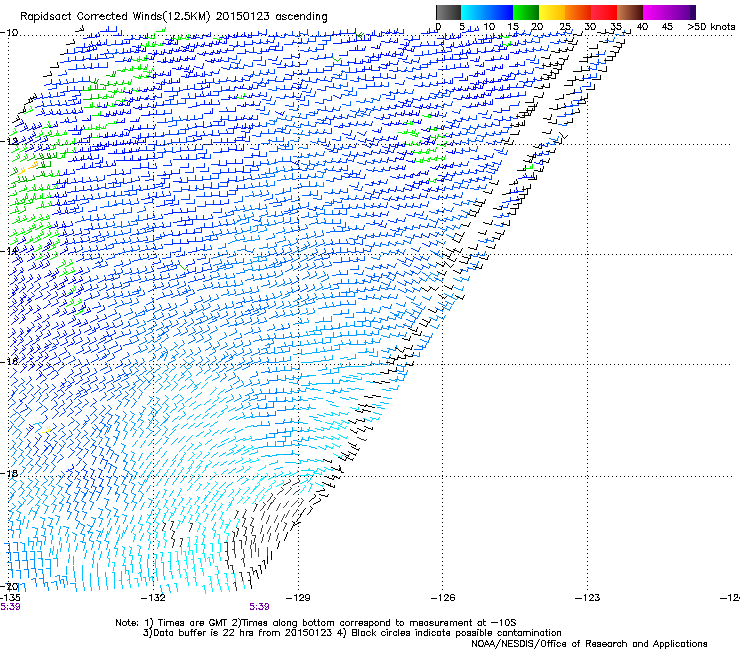The width and height of the screenshot is (740, 650).
Task: Click the '-123' longitude axis label
Action: (587, 598)
